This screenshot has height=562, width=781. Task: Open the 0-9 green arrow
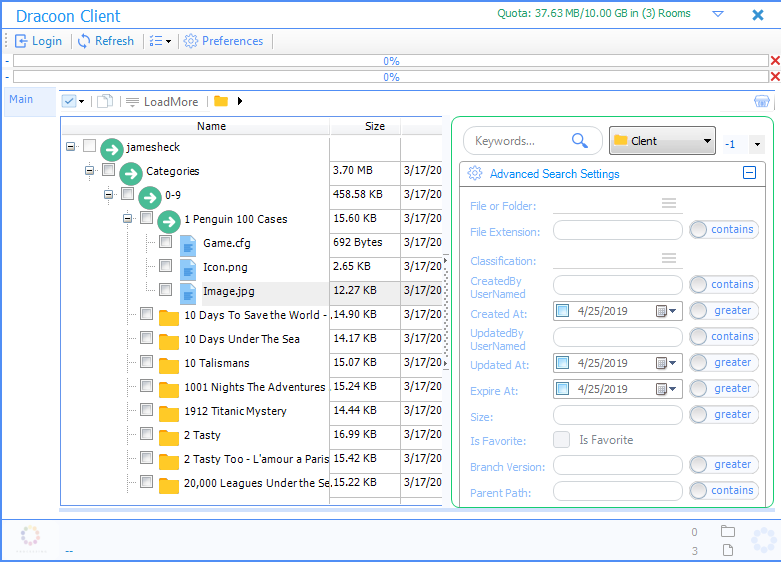click(x=150, y=197)
